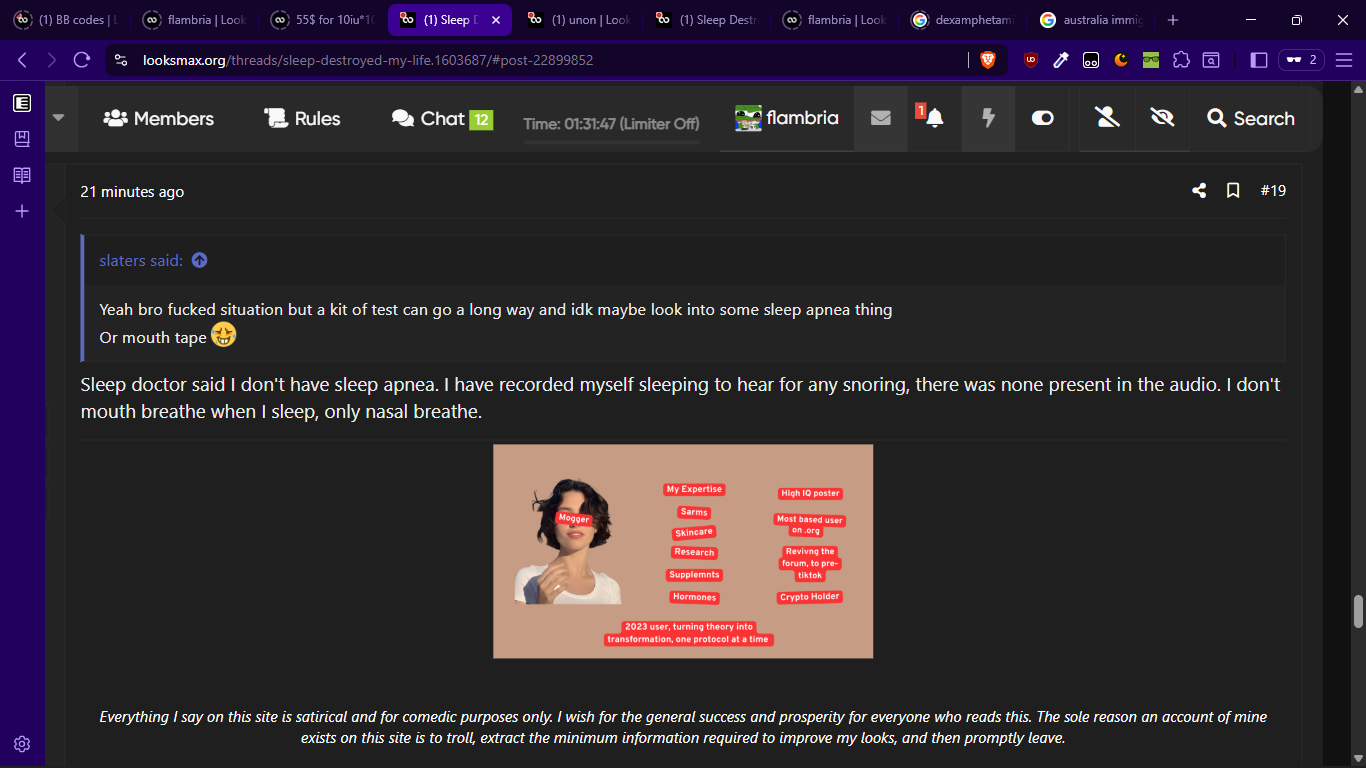Close the active Sleep Destroyed tab
This screenshot has width=1366, height=768.
[496, 20]
